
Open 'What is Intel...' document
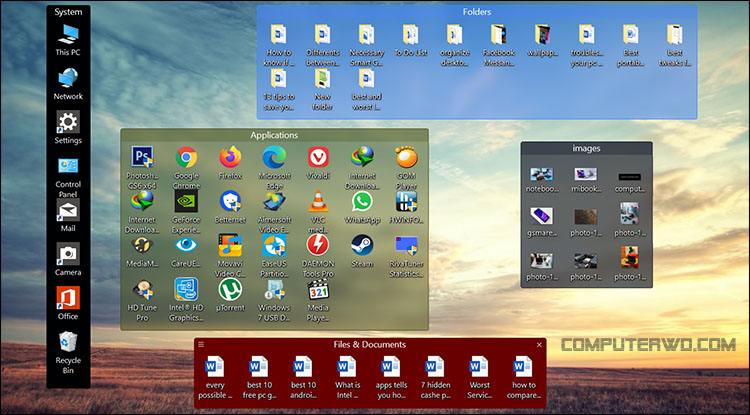point(347,367)
